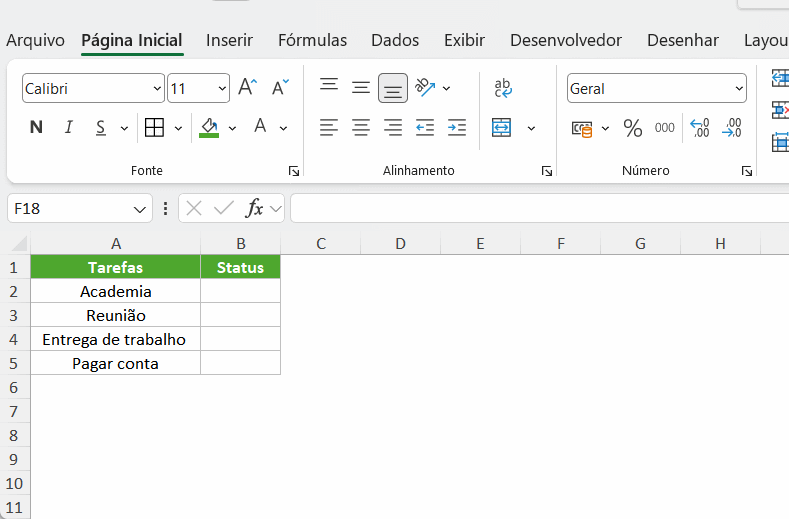Expand accounting format dropdown arrow
This screenshot has height=519, width=789.
(x=605, y=128)
